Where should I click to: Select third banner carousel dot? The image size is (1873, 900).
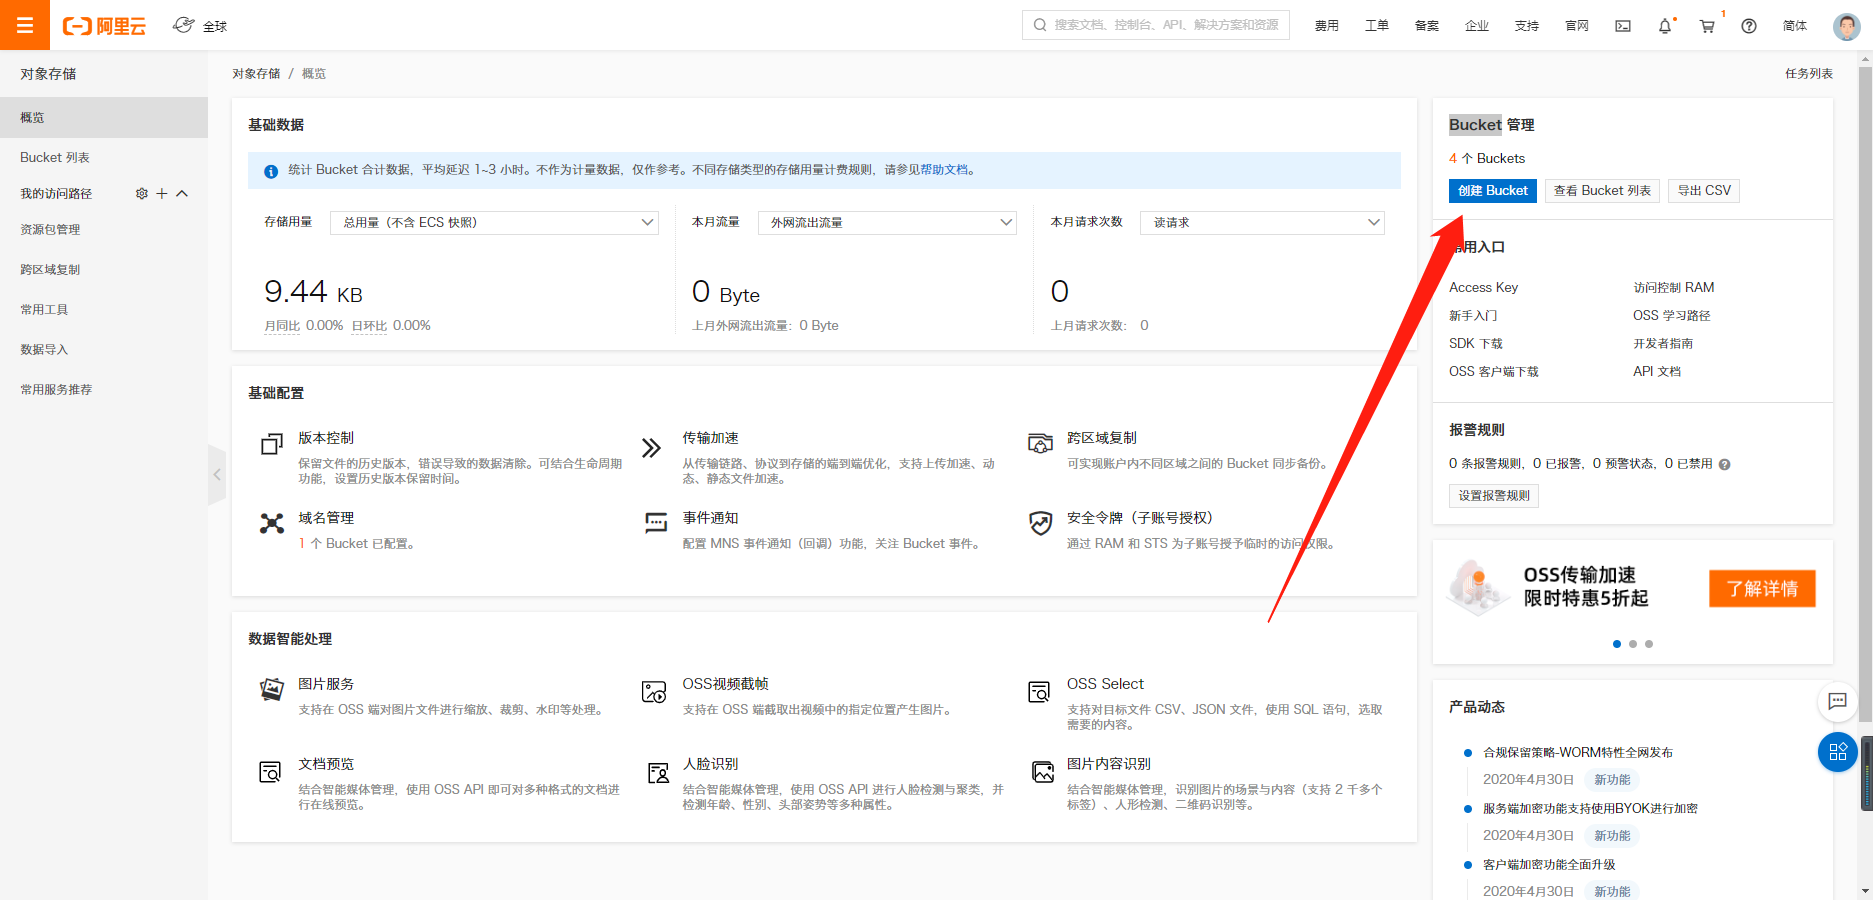pyautogui.click(x=1649, y=644)
